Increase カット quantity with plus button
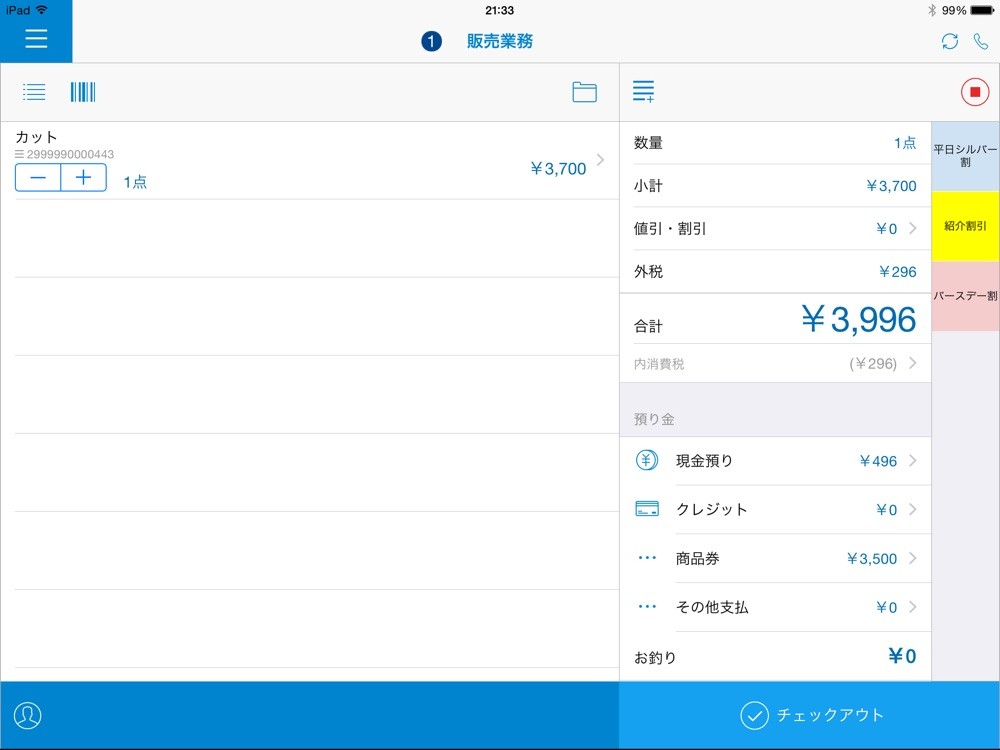 coord(84,178)
